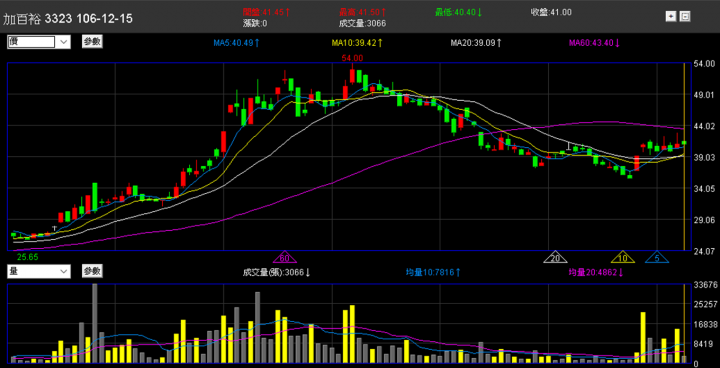Click the 39.03 price axis label
The height and width of the screenshot is (368, 720).
pos(705,157)
